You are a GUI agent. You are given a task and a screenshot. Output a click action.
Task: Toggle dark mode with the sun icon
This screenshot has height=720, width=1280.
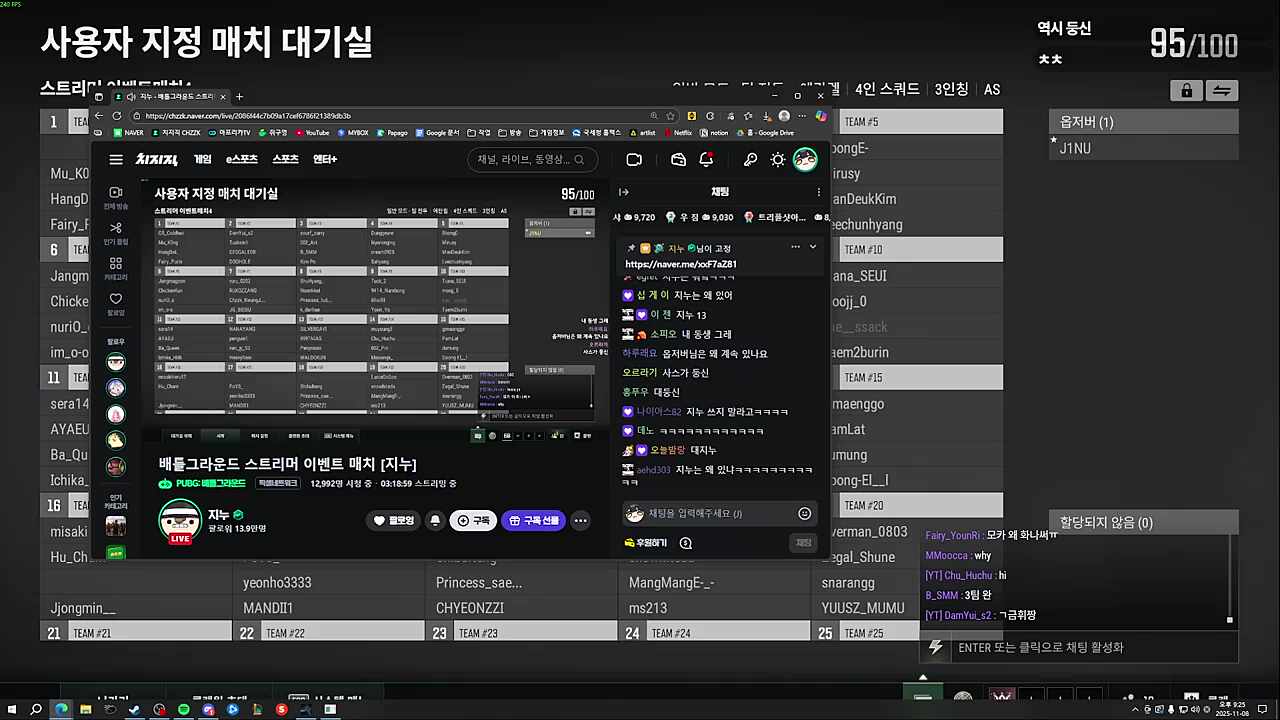tap(777, 160)
